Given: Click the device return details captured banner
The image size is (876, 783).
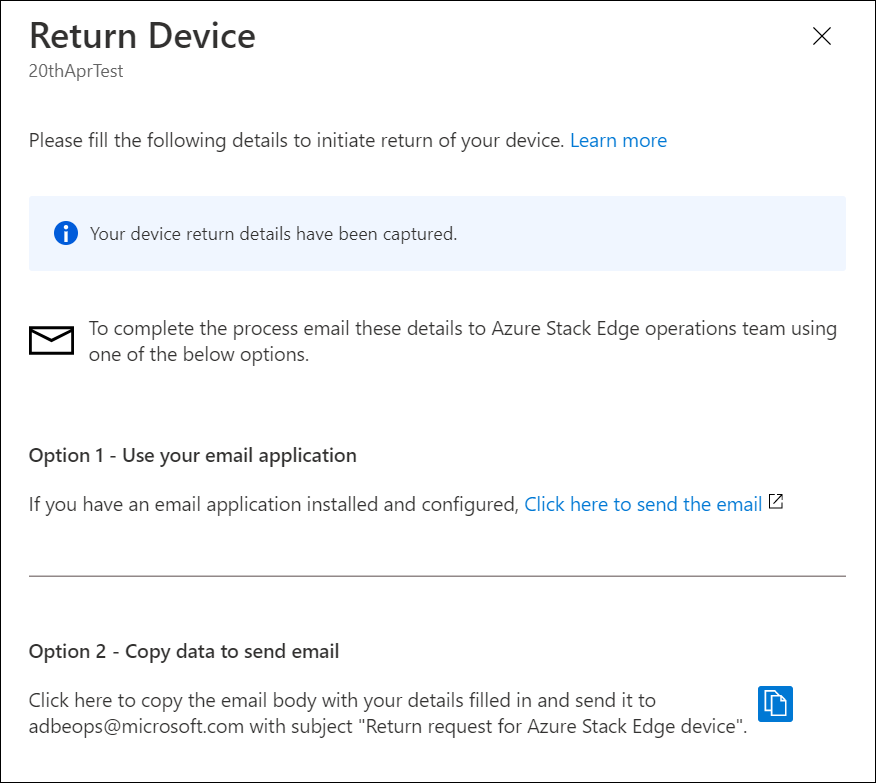Looking at the screenshot, I should [438, 233].
